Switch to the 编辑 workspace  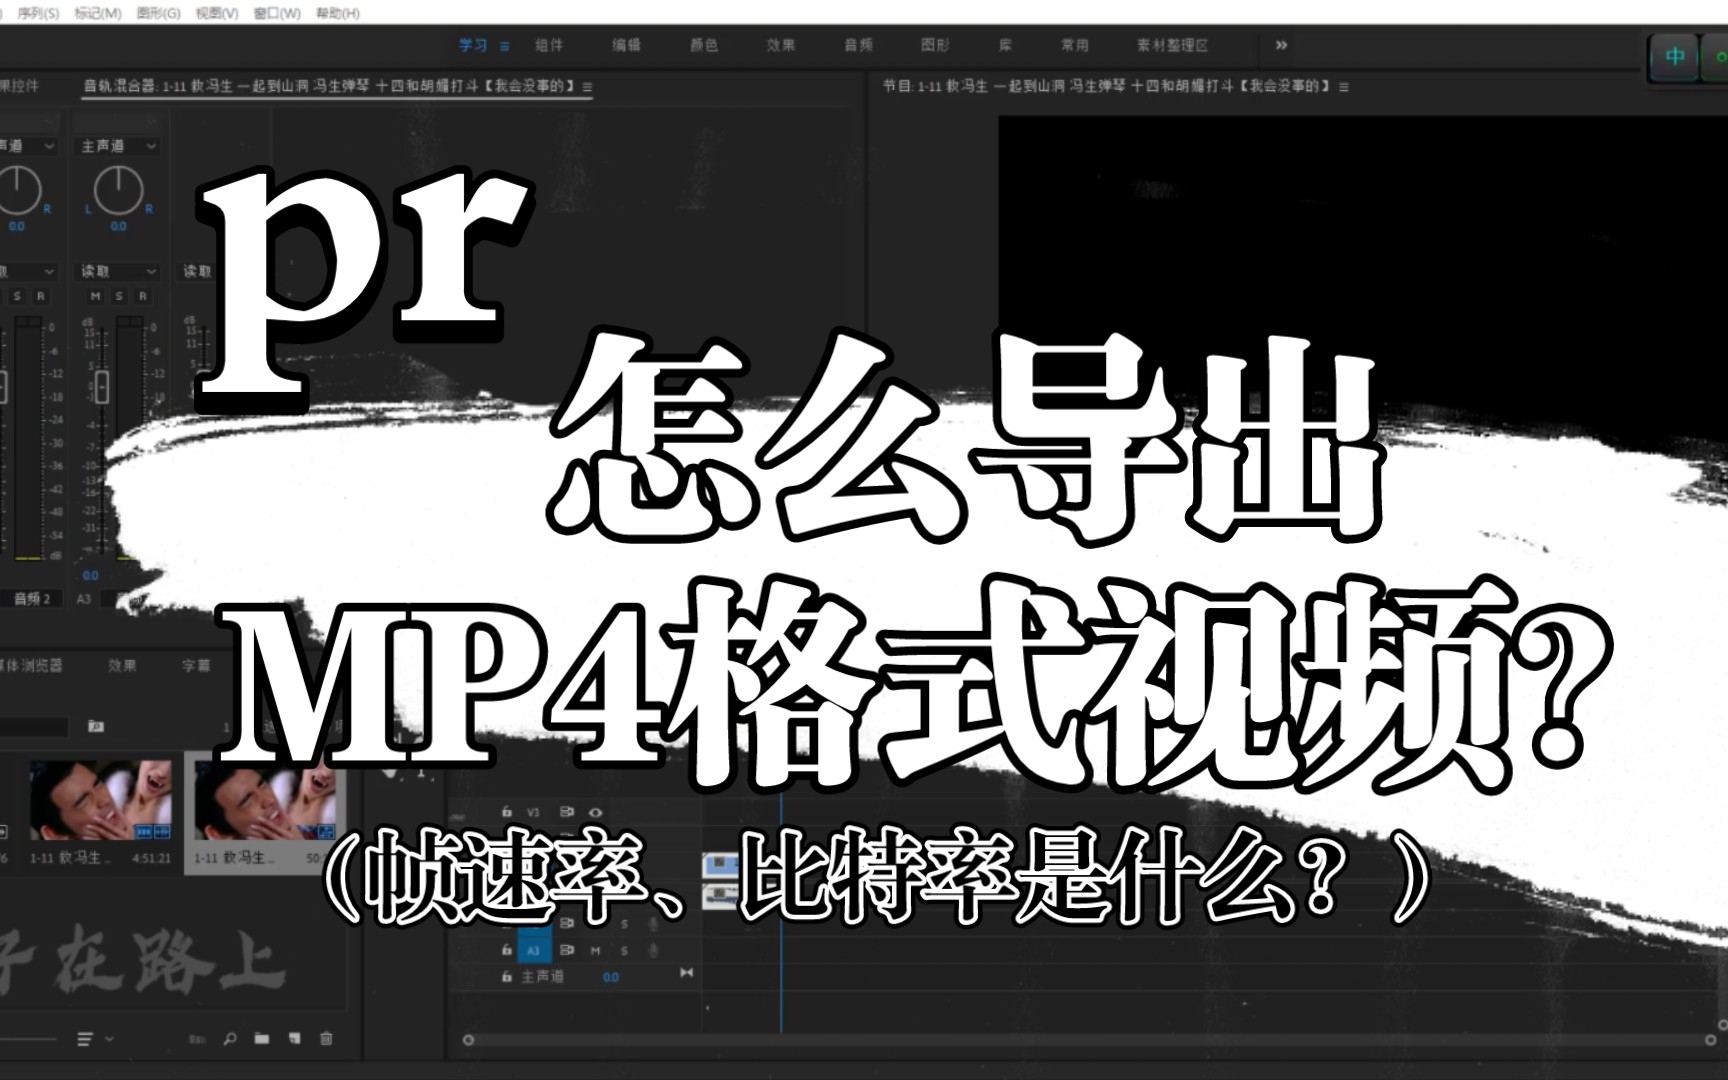(x=626, y=45)
